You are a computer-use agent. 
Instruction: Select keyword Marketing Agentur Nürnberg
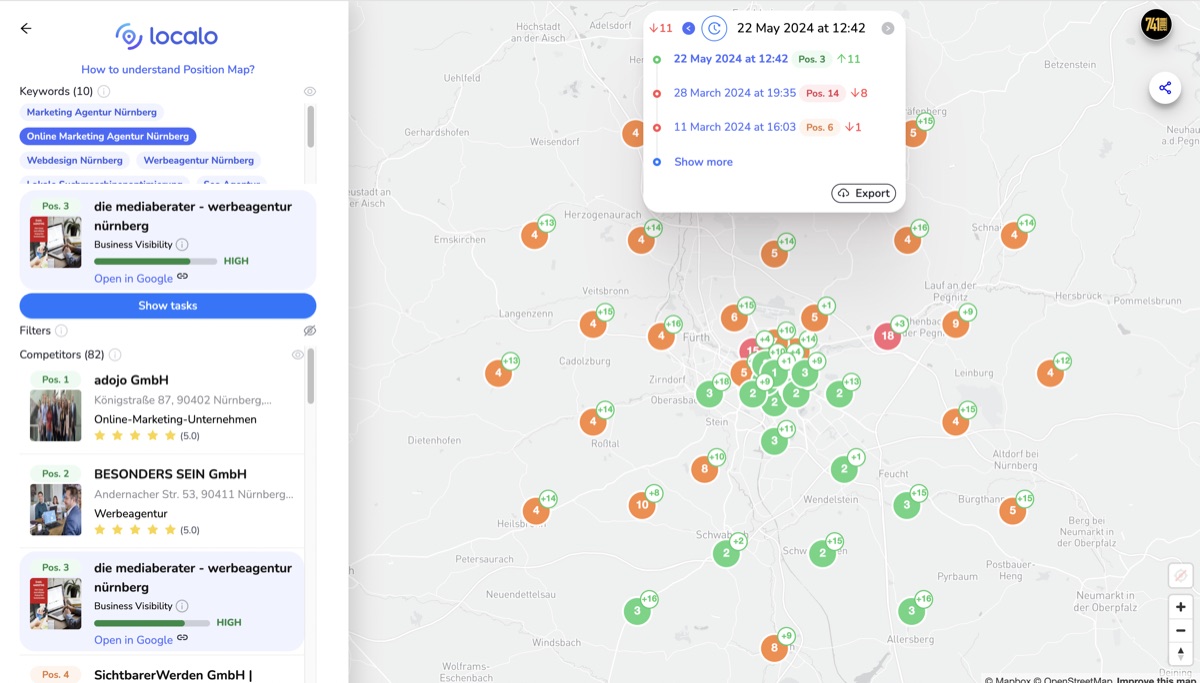click(x=92, y=112)
